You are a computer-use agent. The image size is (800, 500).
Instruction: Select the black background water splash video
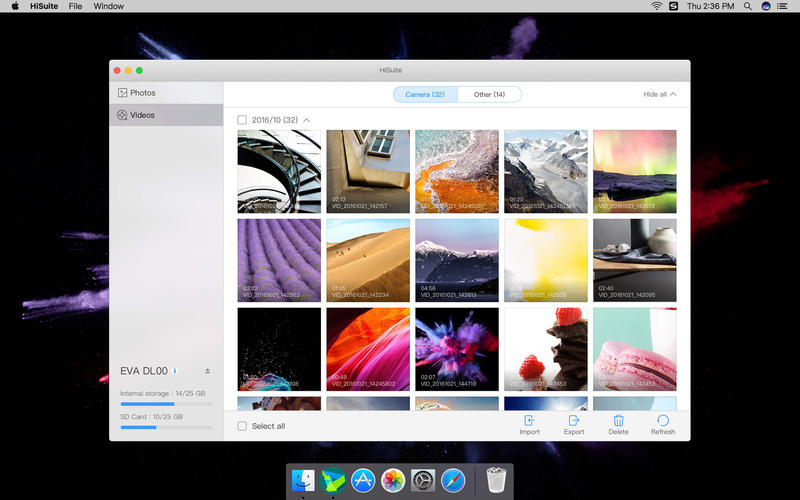coord(279,349)
